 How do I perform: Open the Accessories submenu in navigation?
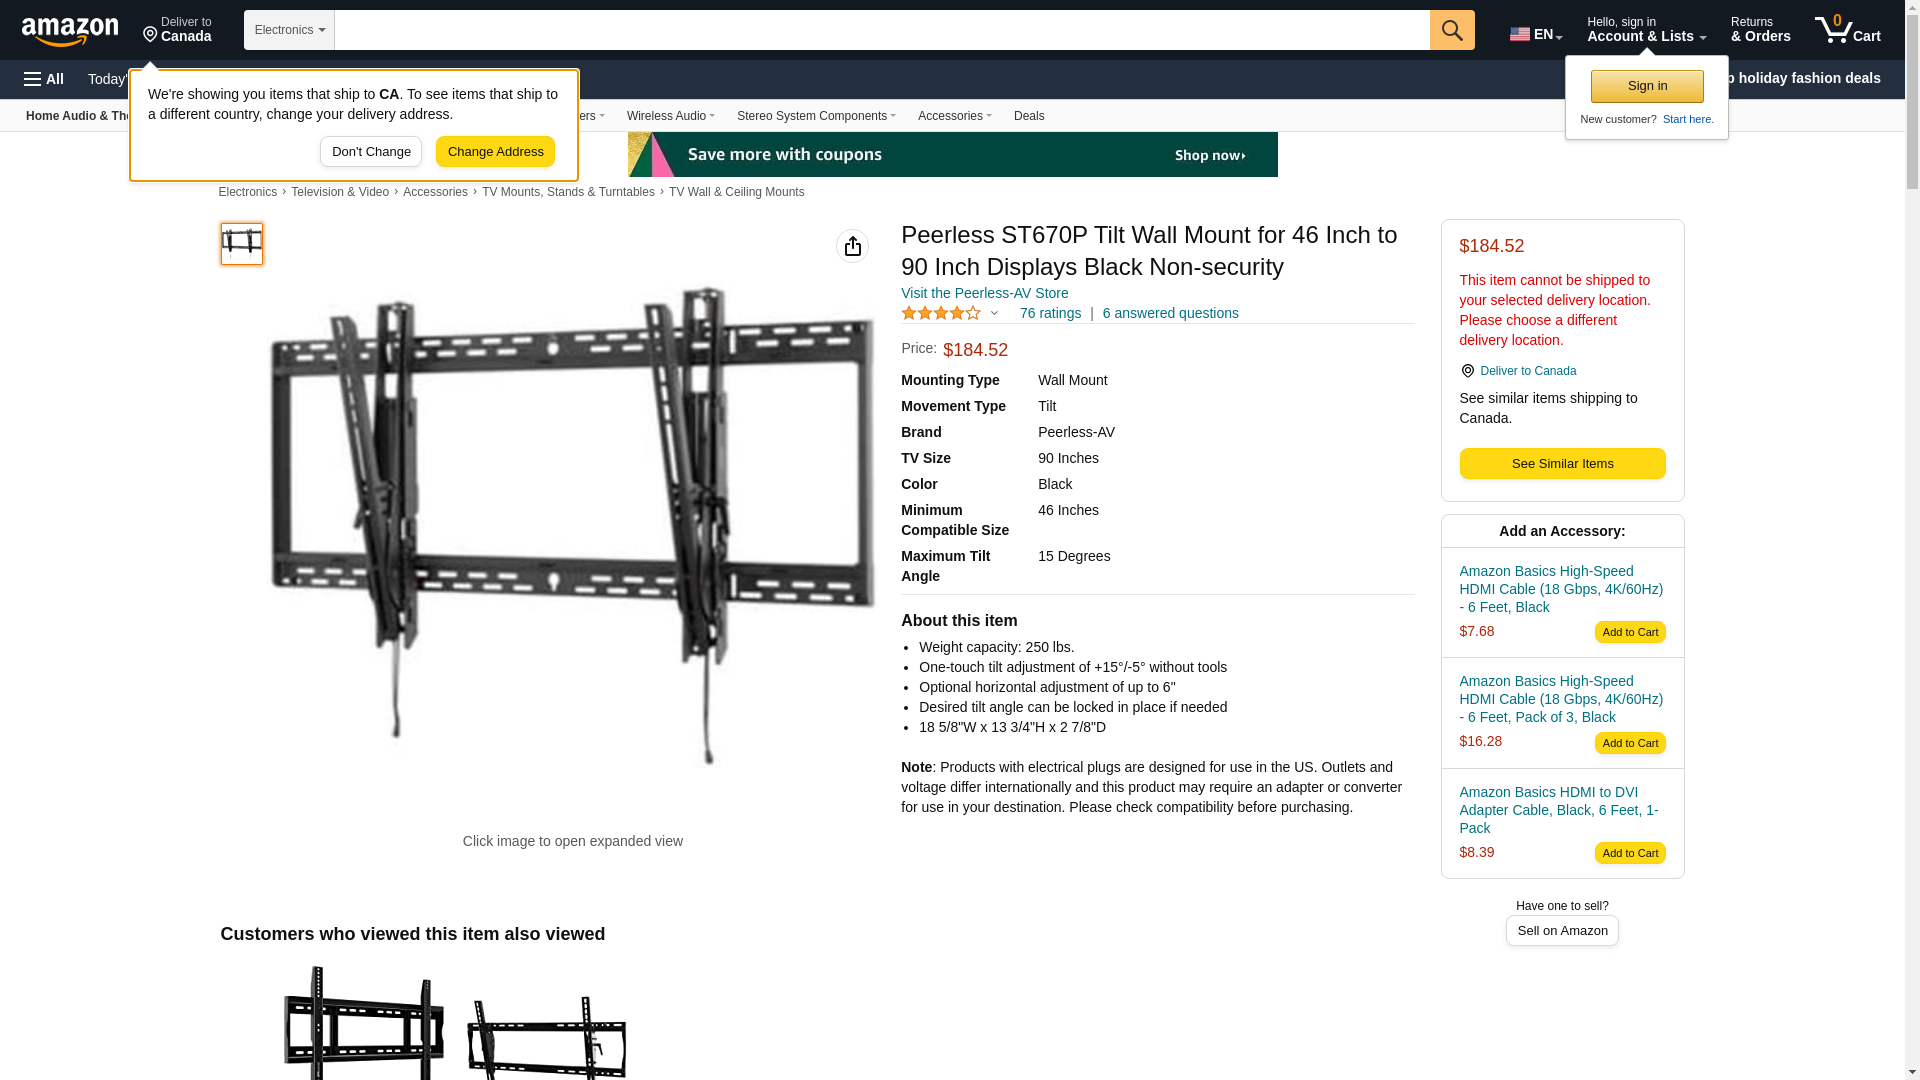954,116
